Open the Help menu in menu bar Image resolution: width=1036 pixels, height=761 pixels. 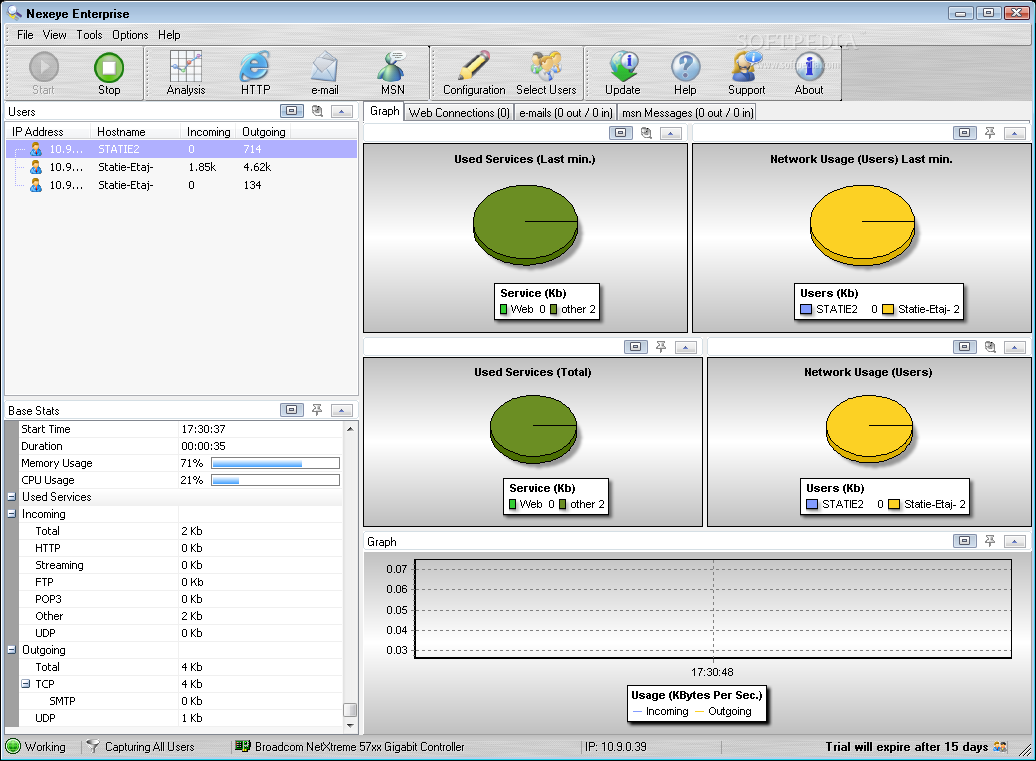pos(169,35)
